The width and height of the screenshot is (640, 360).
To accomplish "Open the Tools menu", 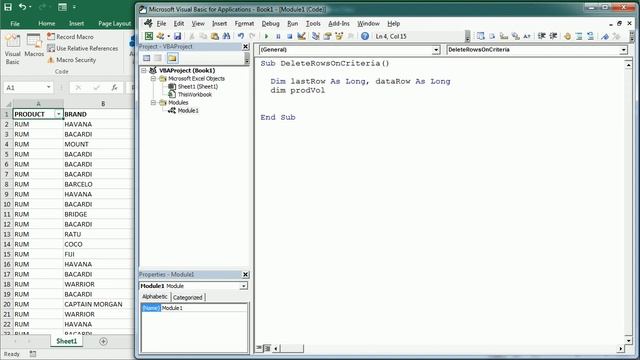I will click(x=313, y=24).
